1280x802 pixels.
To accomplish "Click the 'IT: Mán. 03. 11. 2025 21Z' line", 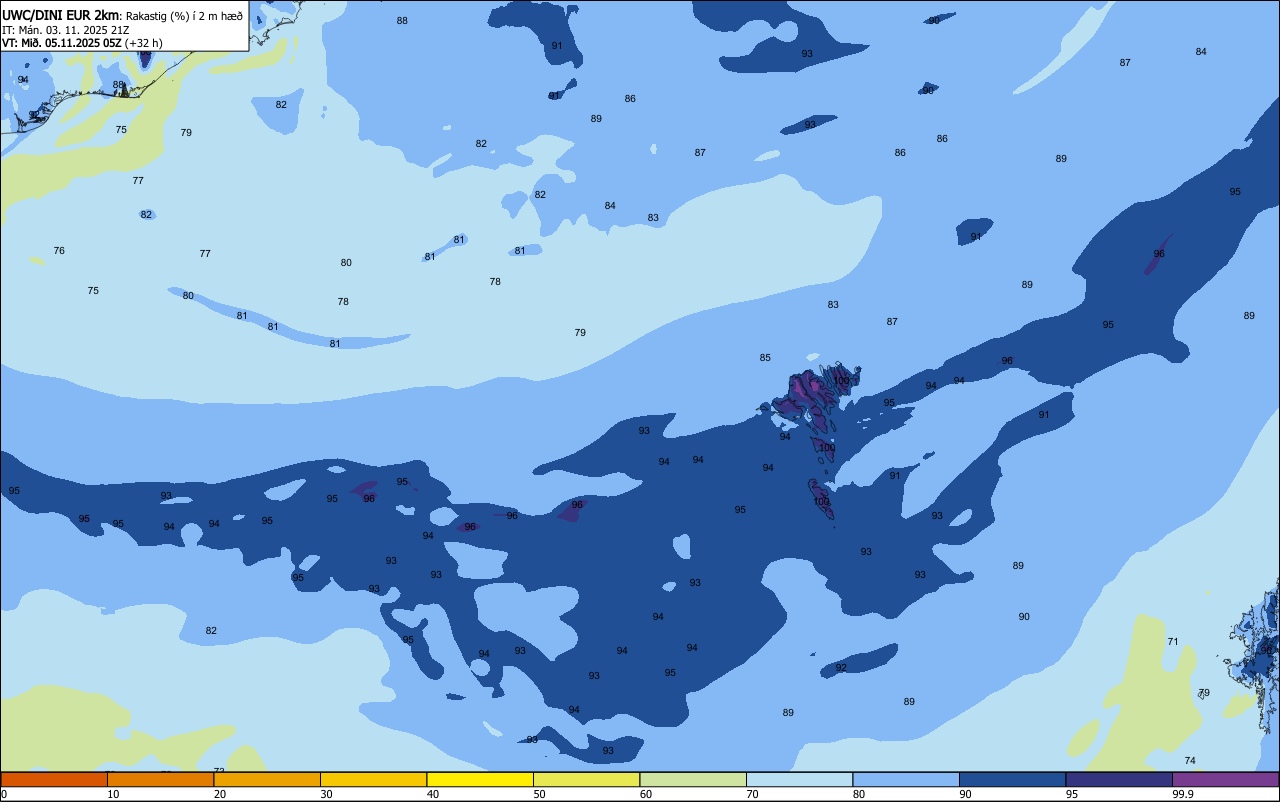I will (x=67, y=30).
